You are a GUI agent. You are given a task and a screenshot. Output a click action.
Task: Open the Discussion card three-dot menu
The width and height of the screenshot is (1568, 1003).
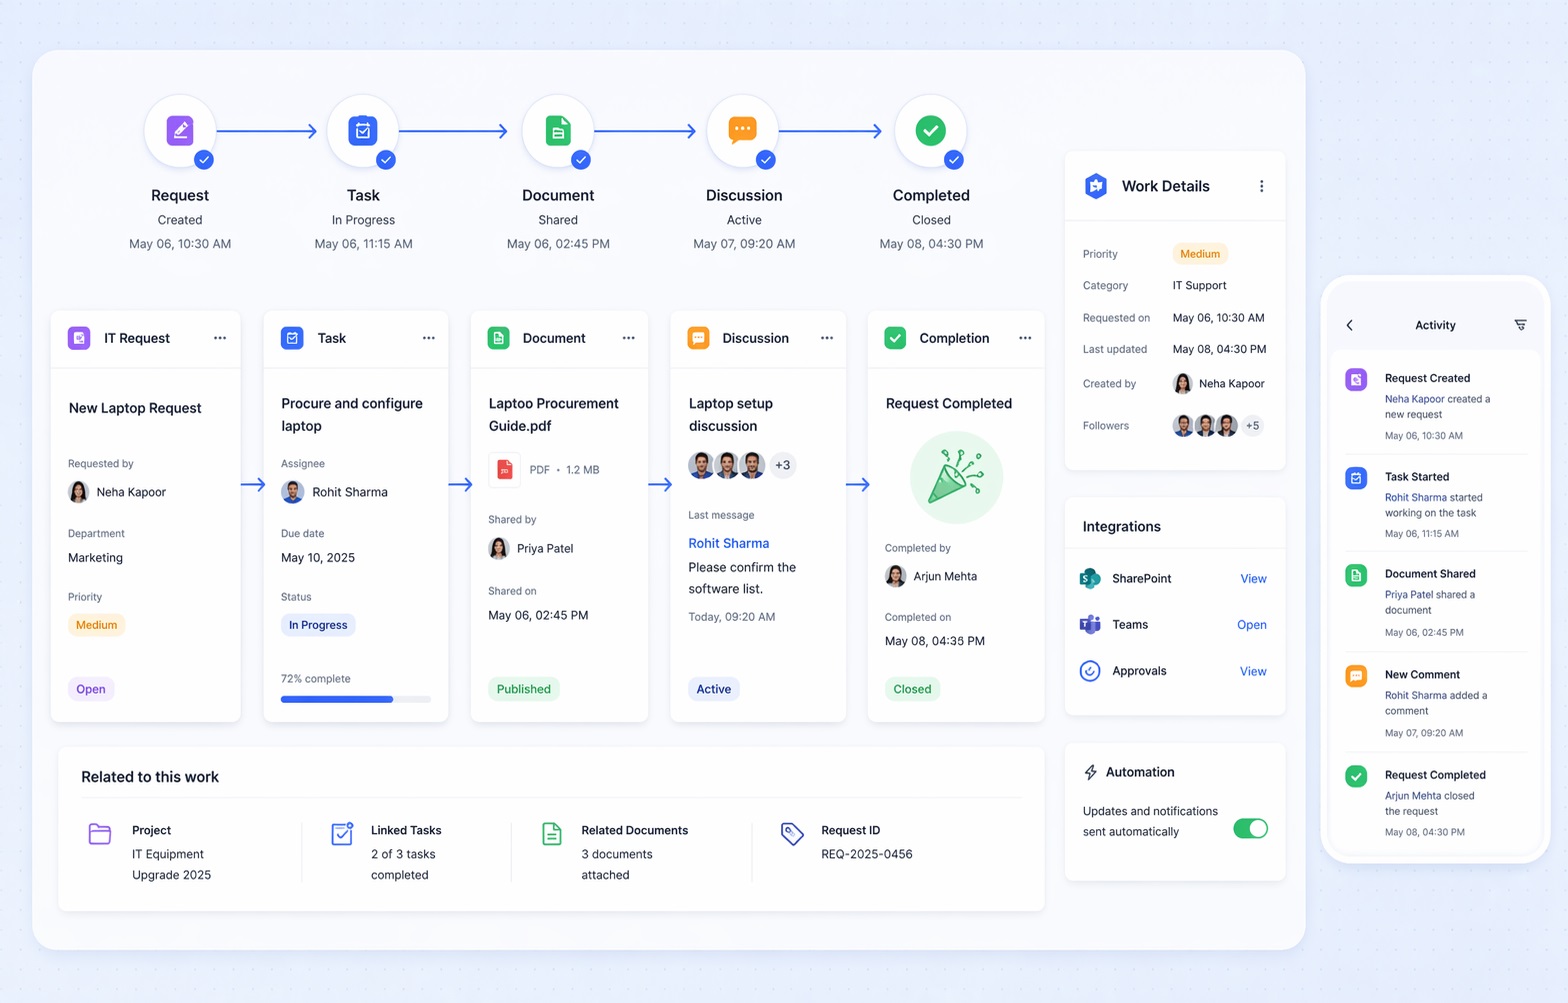click(x=827, y=338)
